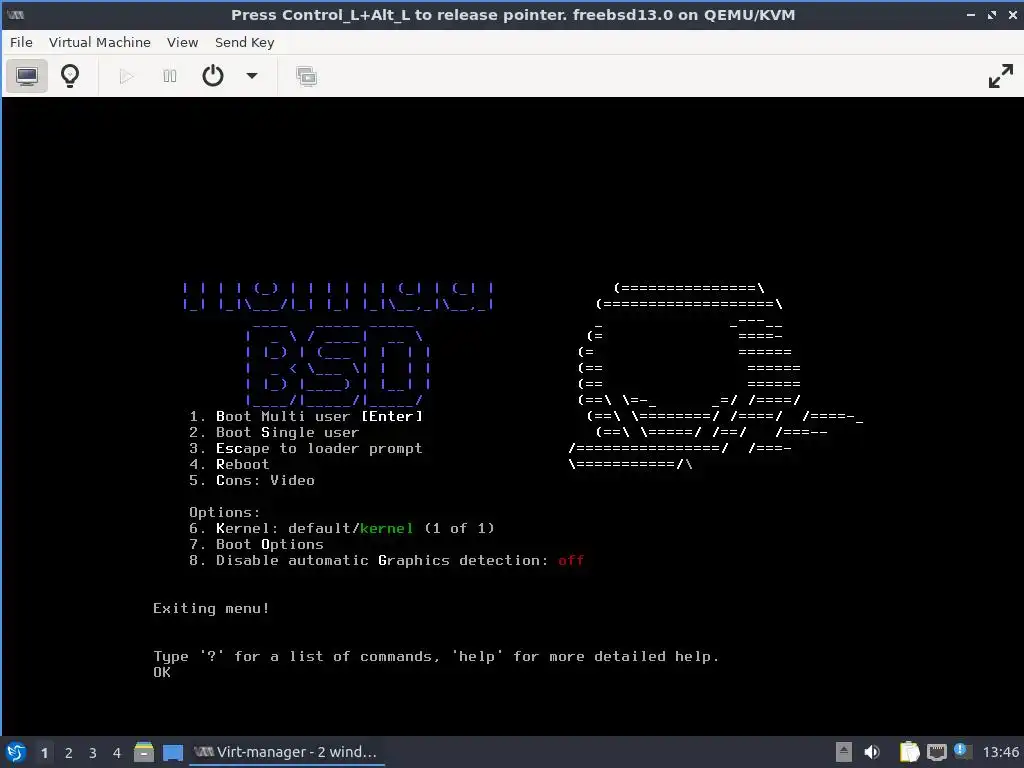Switch to workspace 3
This screenshot has height=768, width=1024.
tap(93, 753)
